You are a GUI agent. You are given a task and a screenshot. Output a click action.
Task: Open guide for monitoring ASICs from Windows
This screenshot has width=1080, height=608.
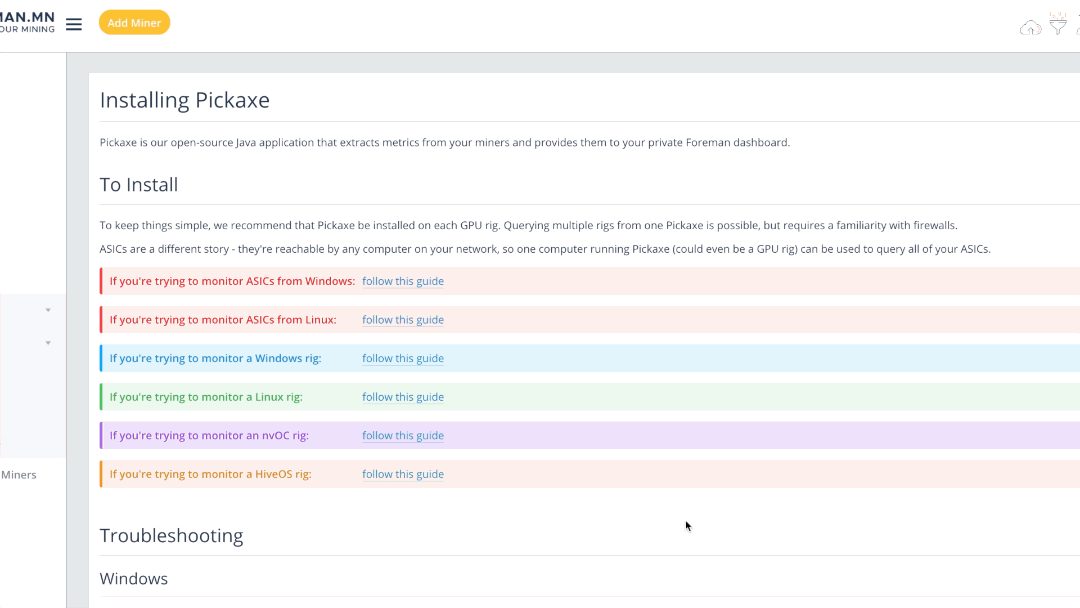(x=403, y=281)
